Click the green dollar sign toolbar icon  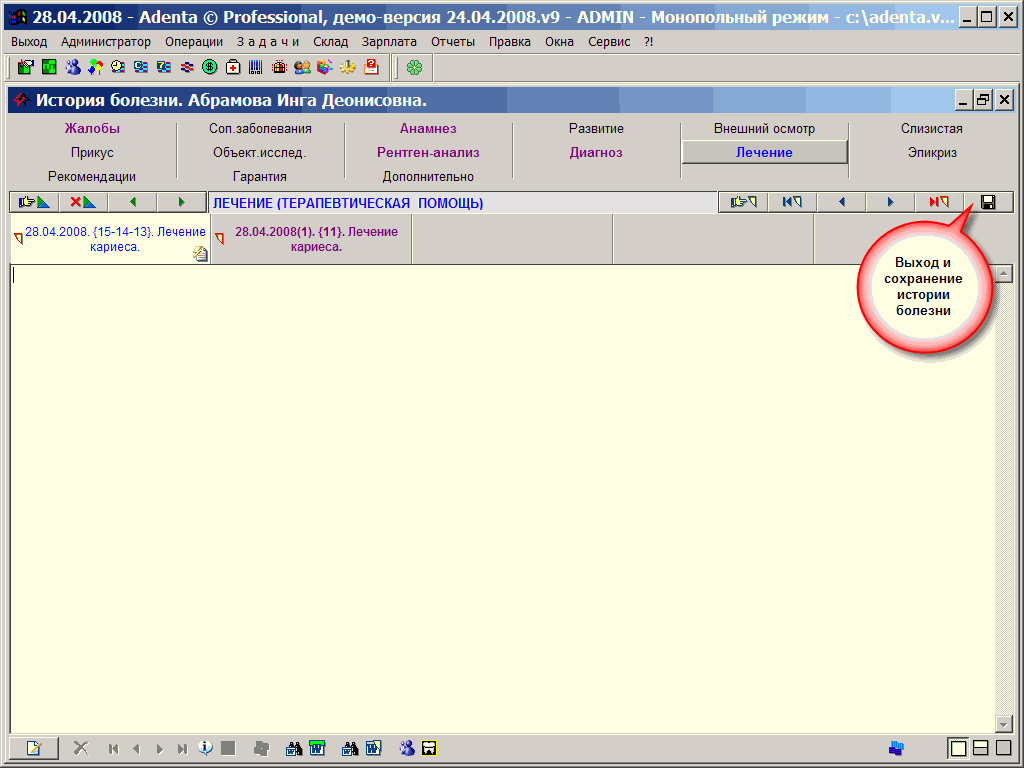pyautogui.click(x=209, y=67)
